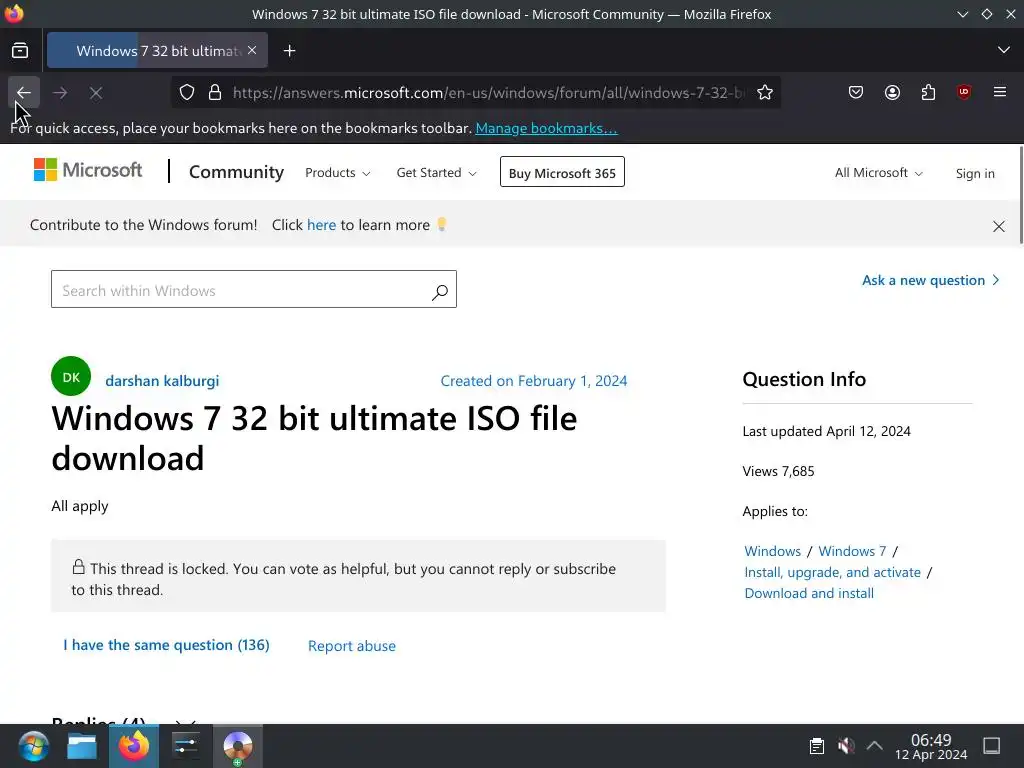The width and height of the screenshot is (1024, 768).
Task: Open the clipboard tray icon
Action: click(816, 746)
